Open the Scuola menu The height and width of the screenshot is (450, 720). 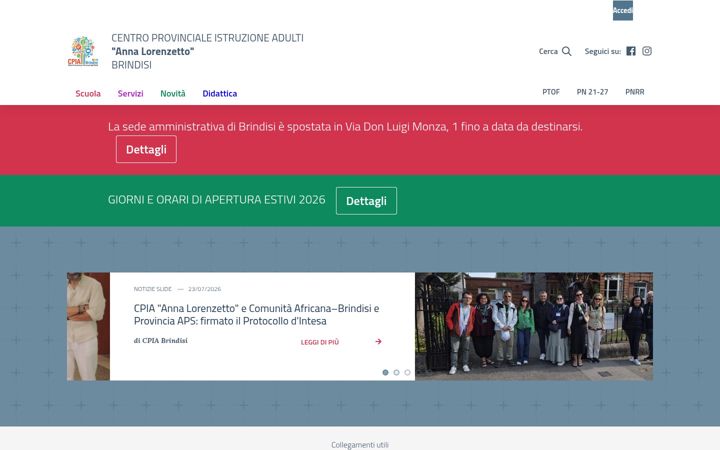point(88,94)
